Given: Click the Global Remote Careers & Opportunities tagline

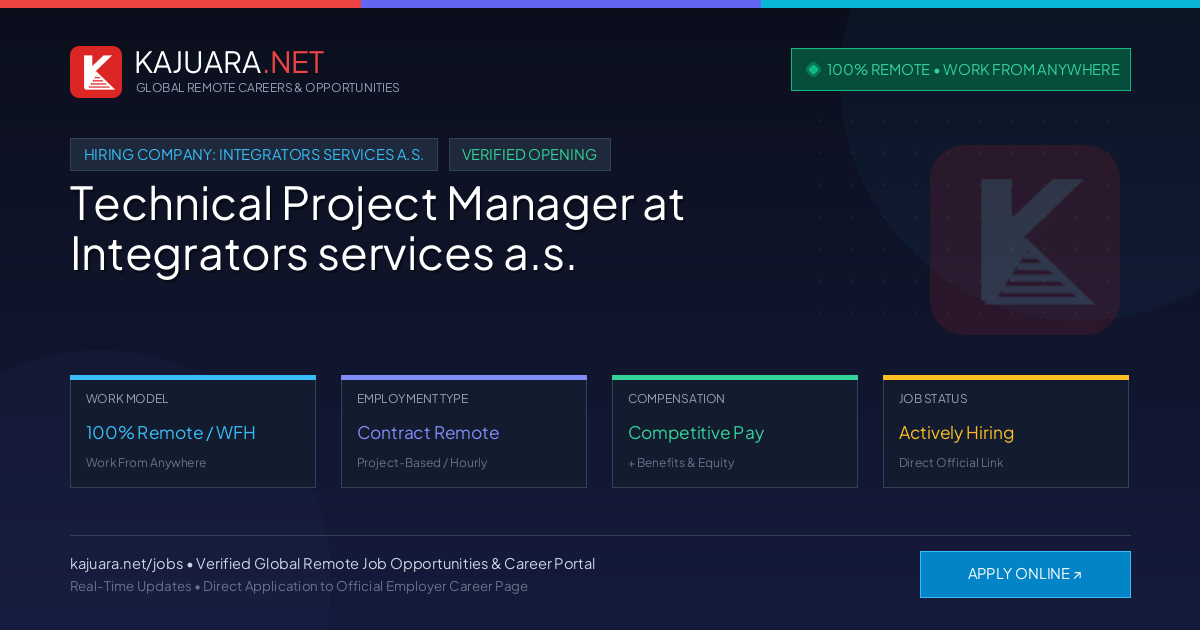Looking at the screenshot, I should coord(268,88).
